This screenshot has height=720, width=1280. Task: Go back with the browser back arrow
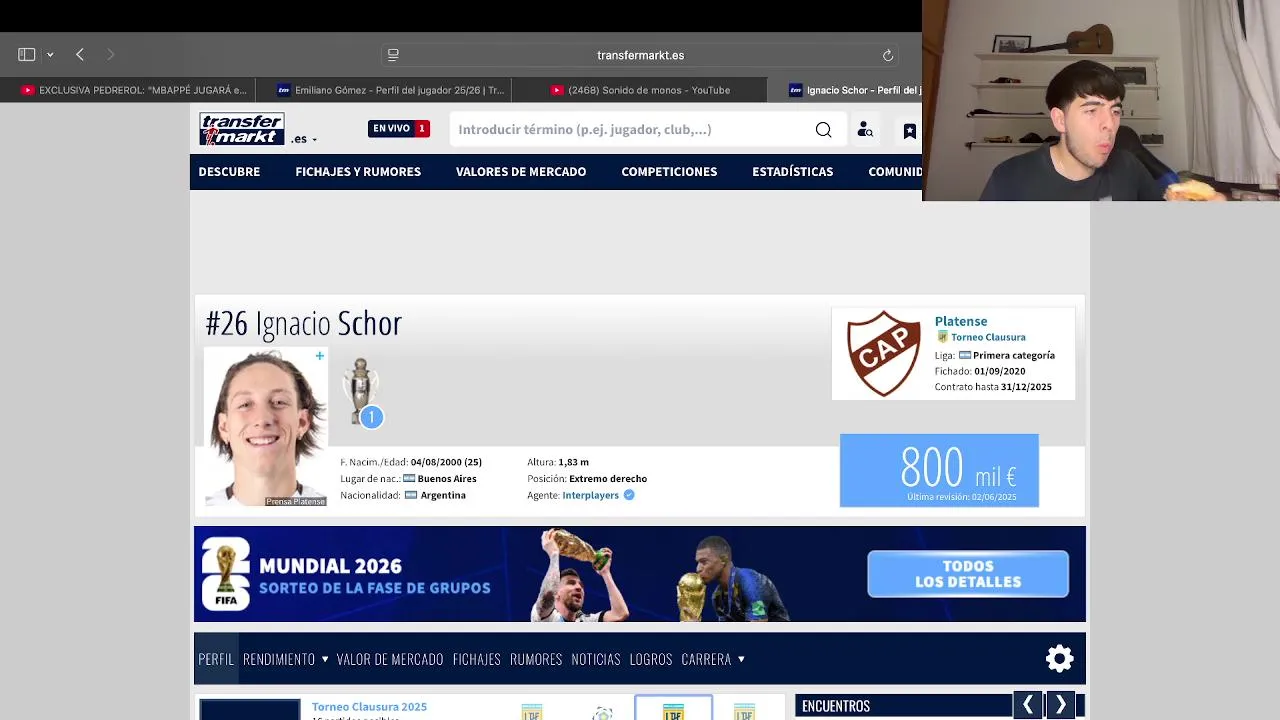click(x=80, y=55)
